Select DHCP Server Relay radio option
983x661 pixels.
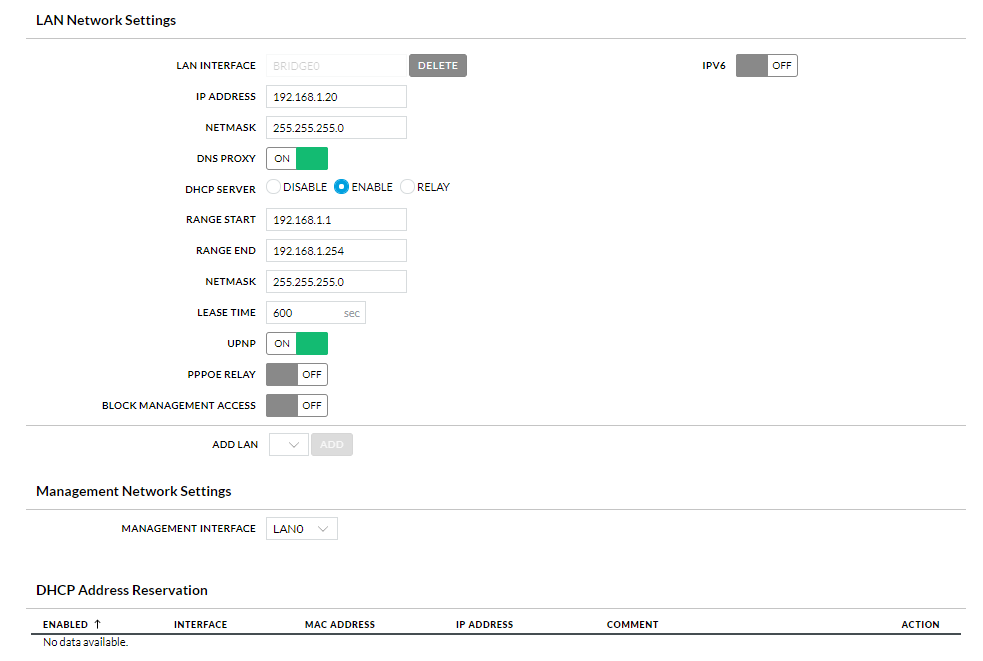(x=407, y=187)
